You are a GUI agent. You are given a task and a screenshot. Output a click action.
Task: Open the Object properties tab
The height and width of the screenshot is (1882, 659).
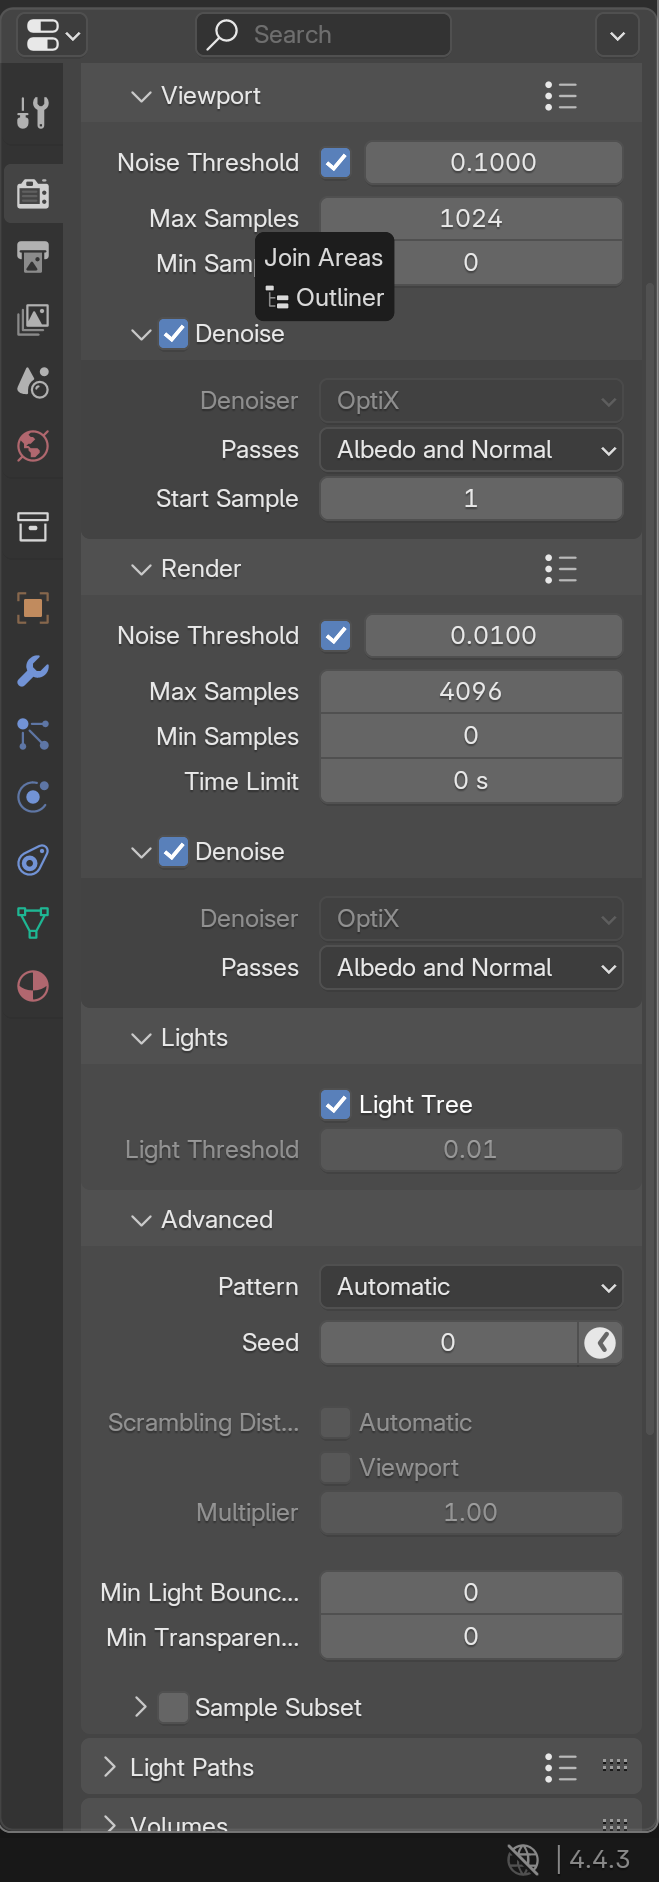pyautogui.click(x=33, y=608)
